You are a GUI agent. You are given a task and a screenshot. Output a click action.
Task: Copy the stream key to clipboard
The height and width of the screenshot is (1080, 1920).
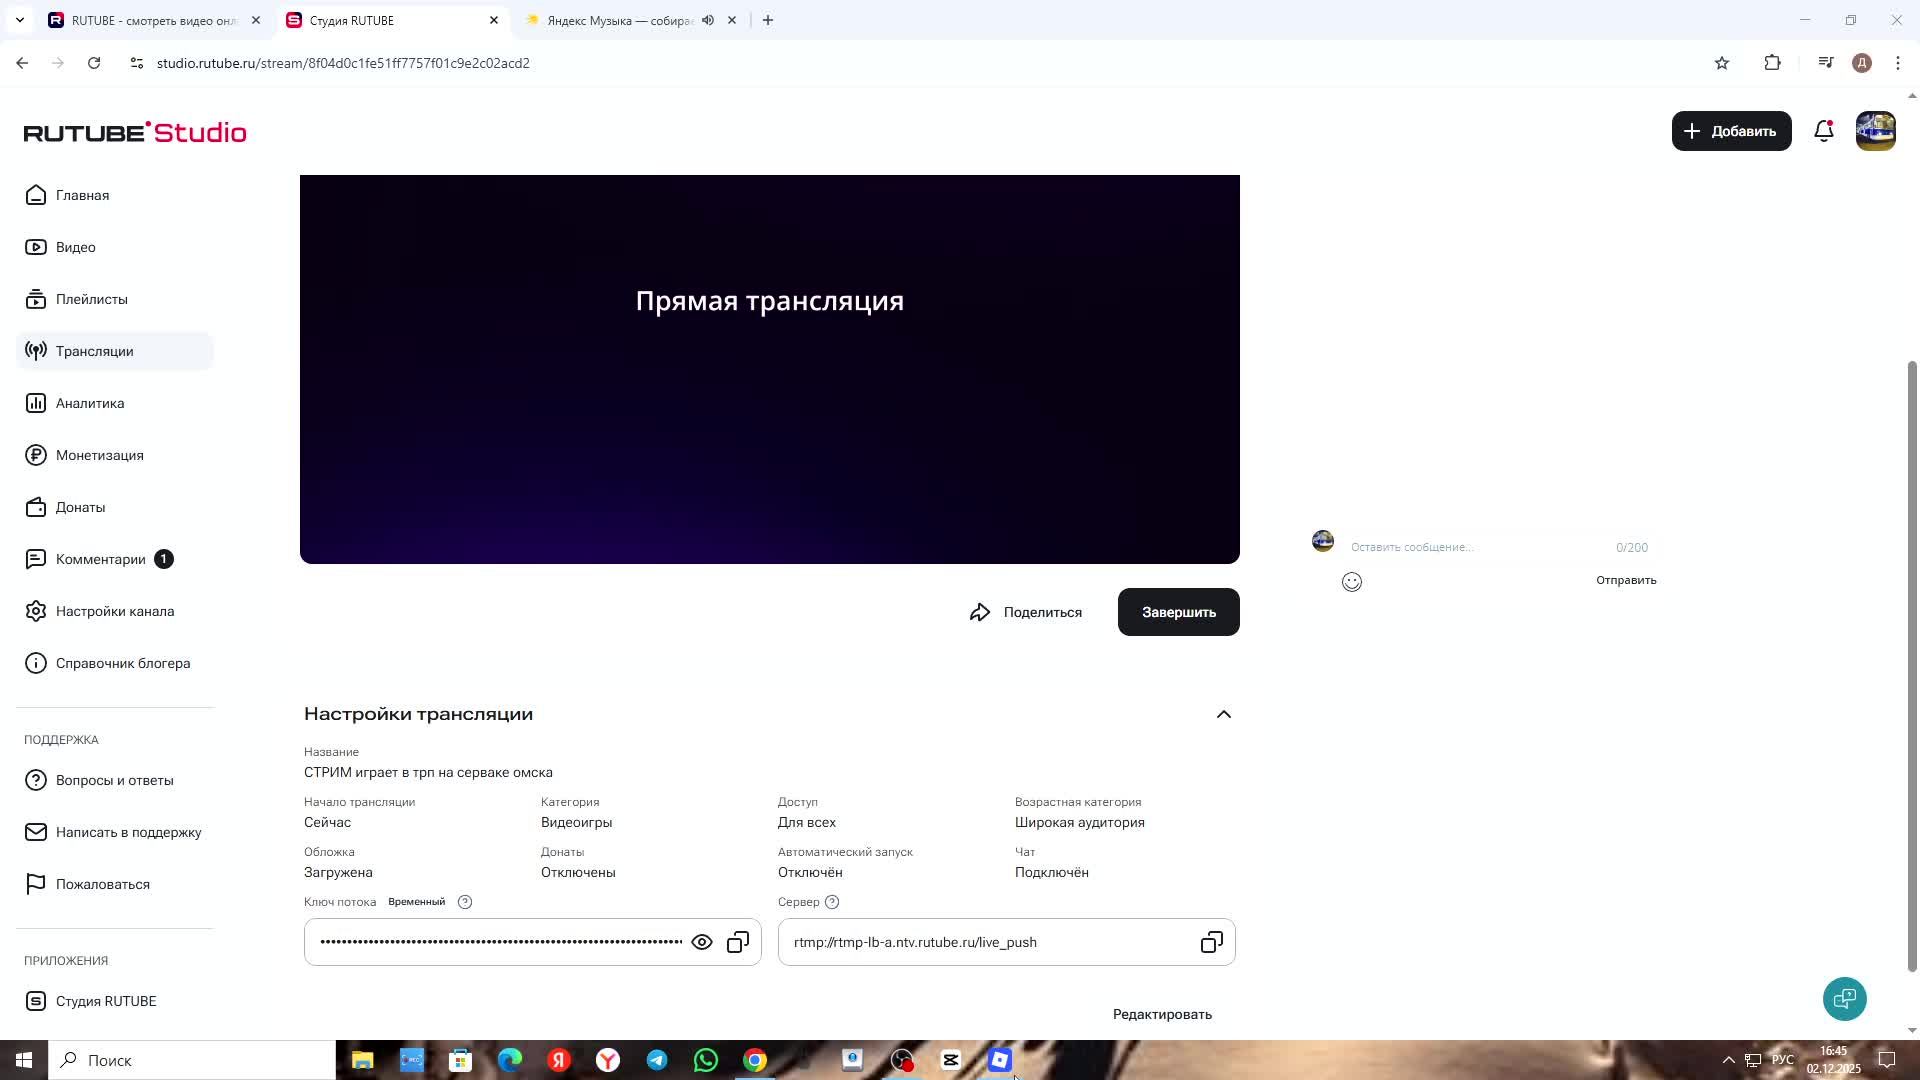(738, 942)
